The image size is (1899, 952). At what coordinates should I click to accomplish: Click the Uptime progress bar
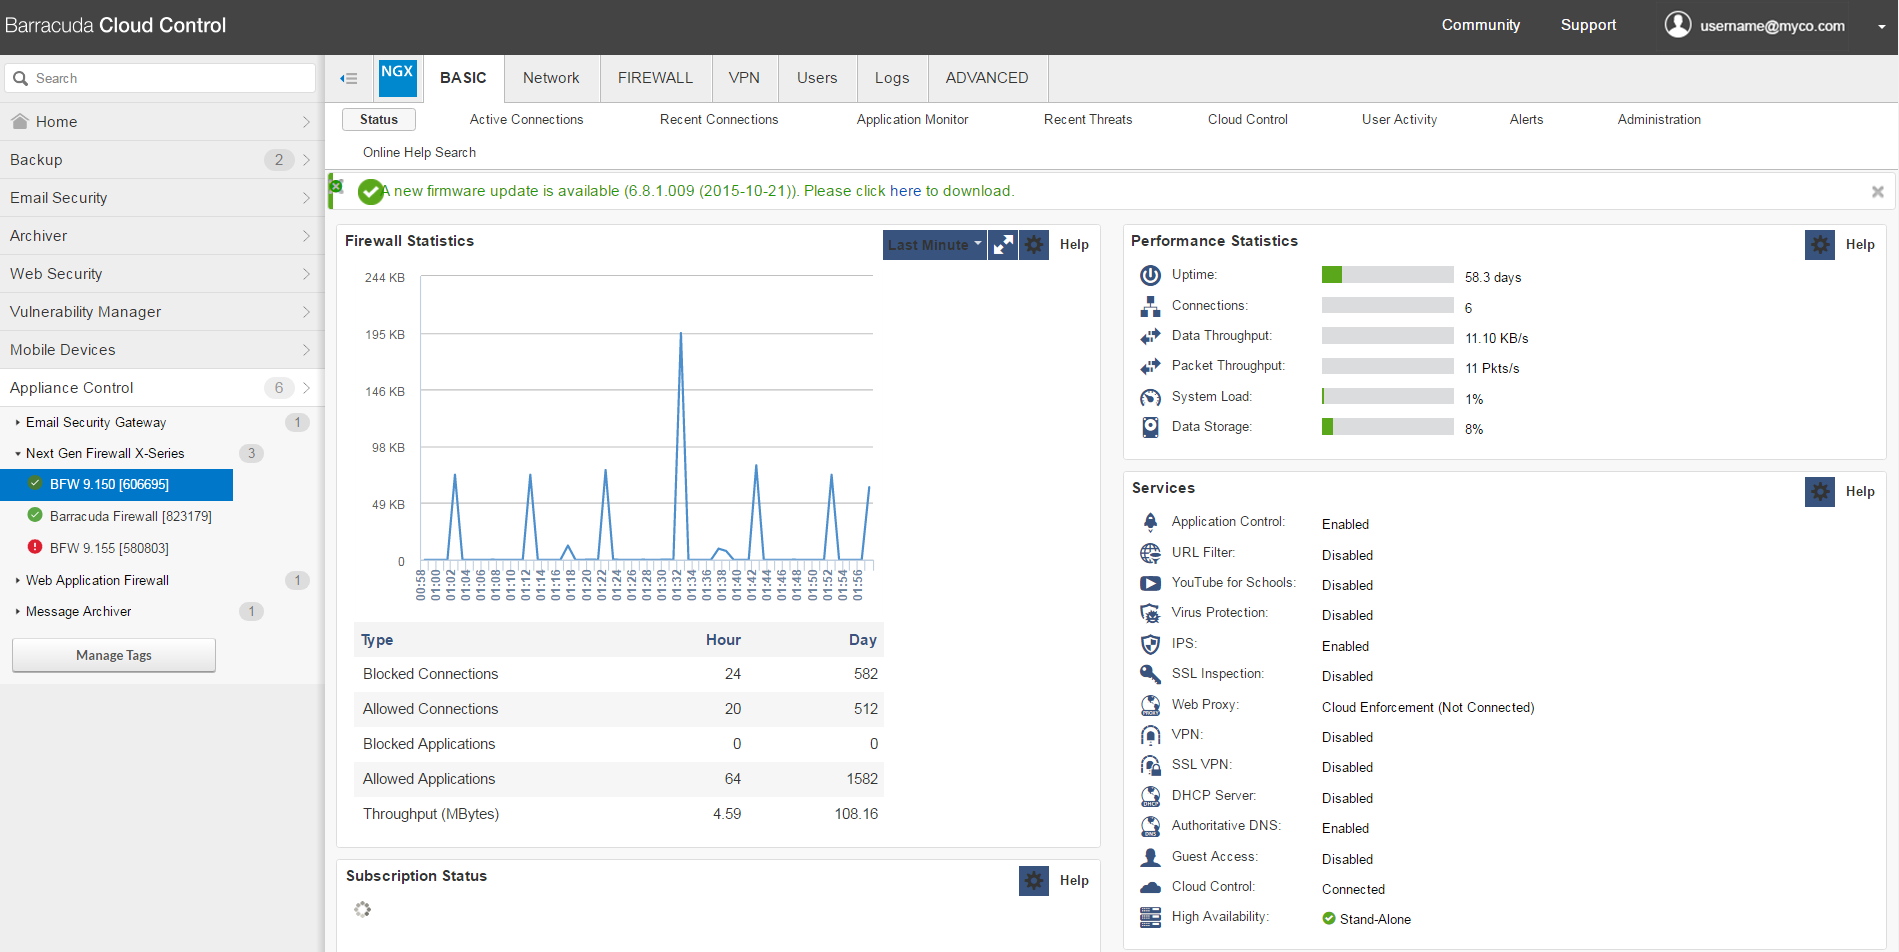click(x=1387, y=275)
